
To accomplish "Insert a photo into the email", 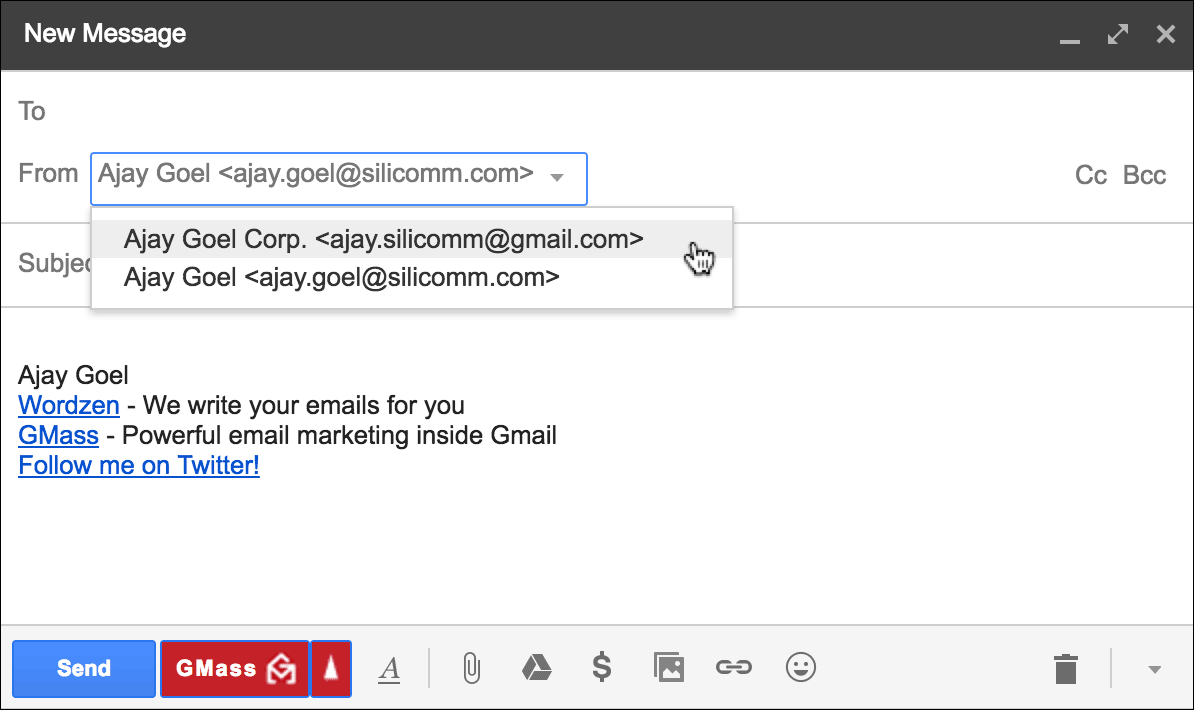I will (x=668, y=668).
